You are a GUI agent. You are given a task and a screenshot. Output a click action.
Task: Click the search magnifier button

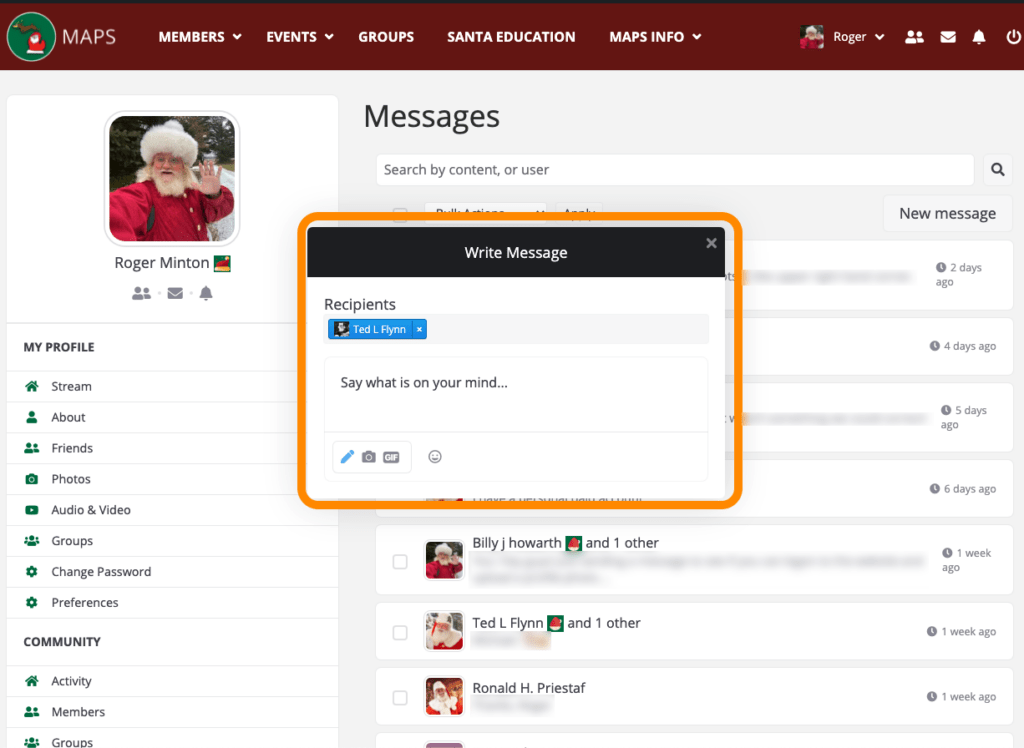pos(997,170)
